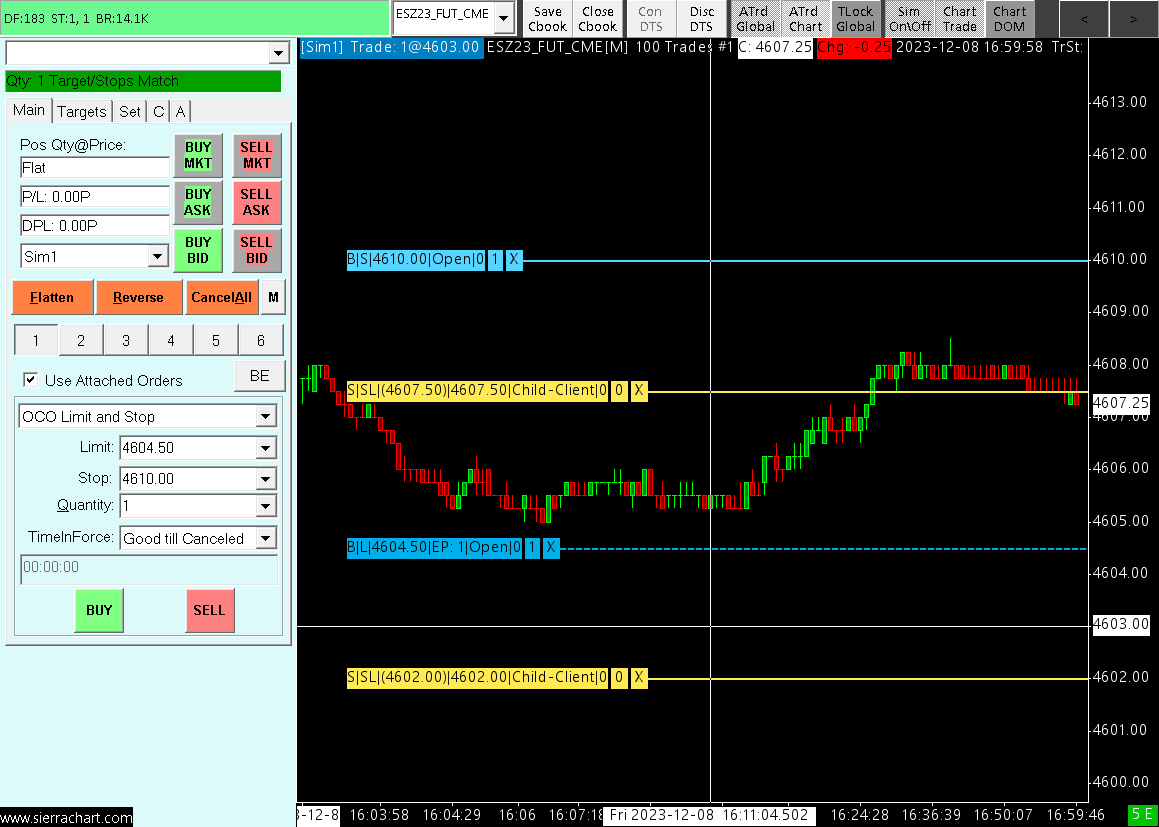Uncheck Use Attached Orders checkbox

pos(30,380)
